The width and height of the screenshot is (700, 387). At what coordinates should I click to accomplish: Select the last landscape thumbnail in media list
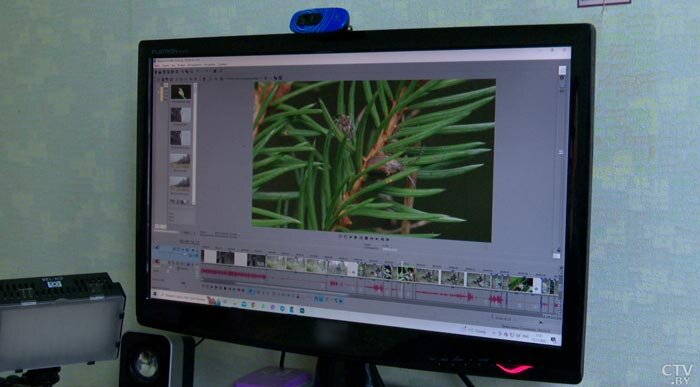coord(180,183)
